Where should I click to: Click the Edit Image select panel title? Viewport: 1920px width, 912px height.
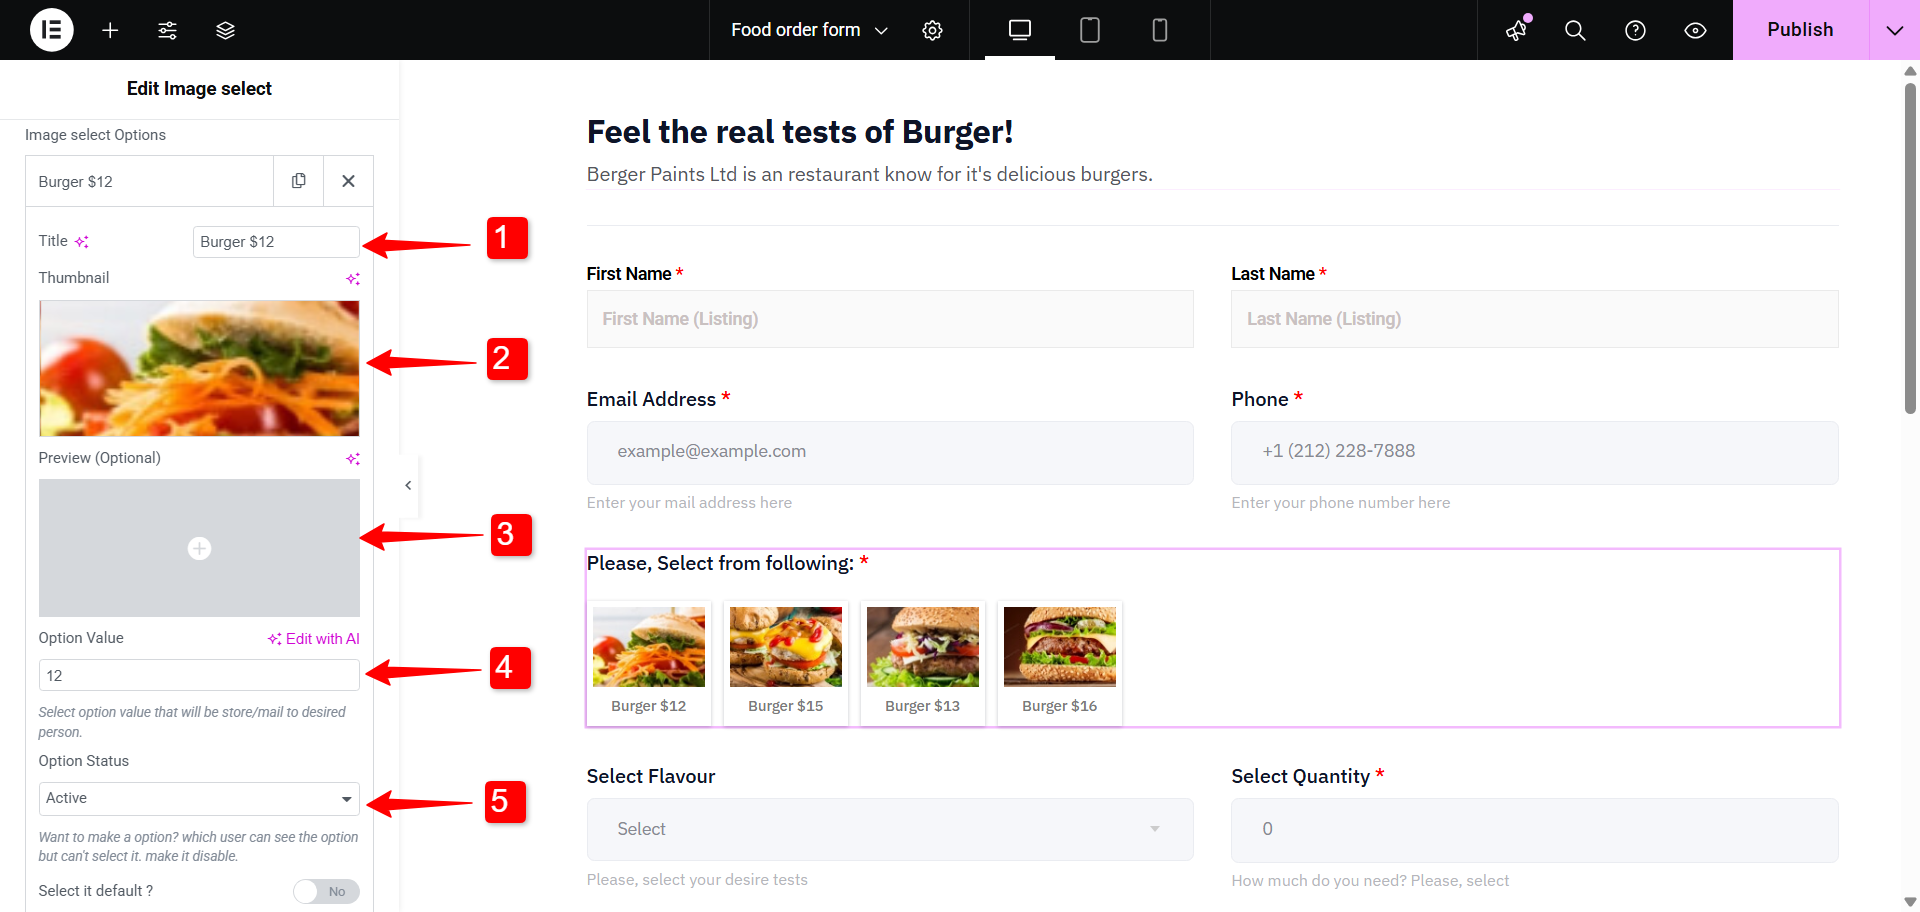[x=199, y=89]
